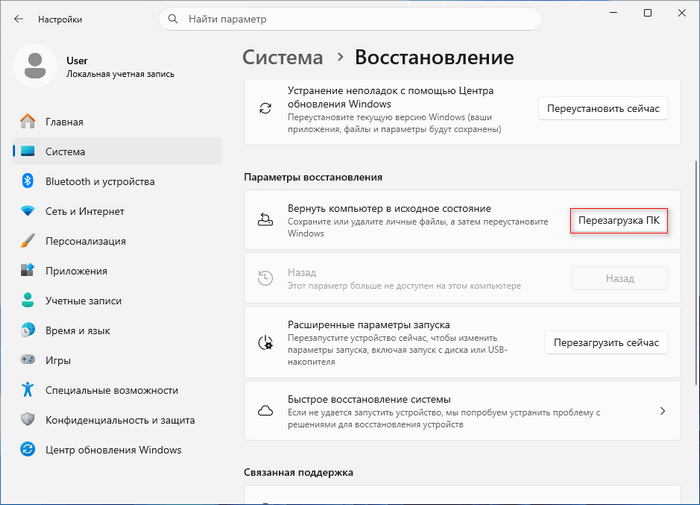Open the Персонализация section
Viewport: 700px width, 505px height.
pos(117,241)
